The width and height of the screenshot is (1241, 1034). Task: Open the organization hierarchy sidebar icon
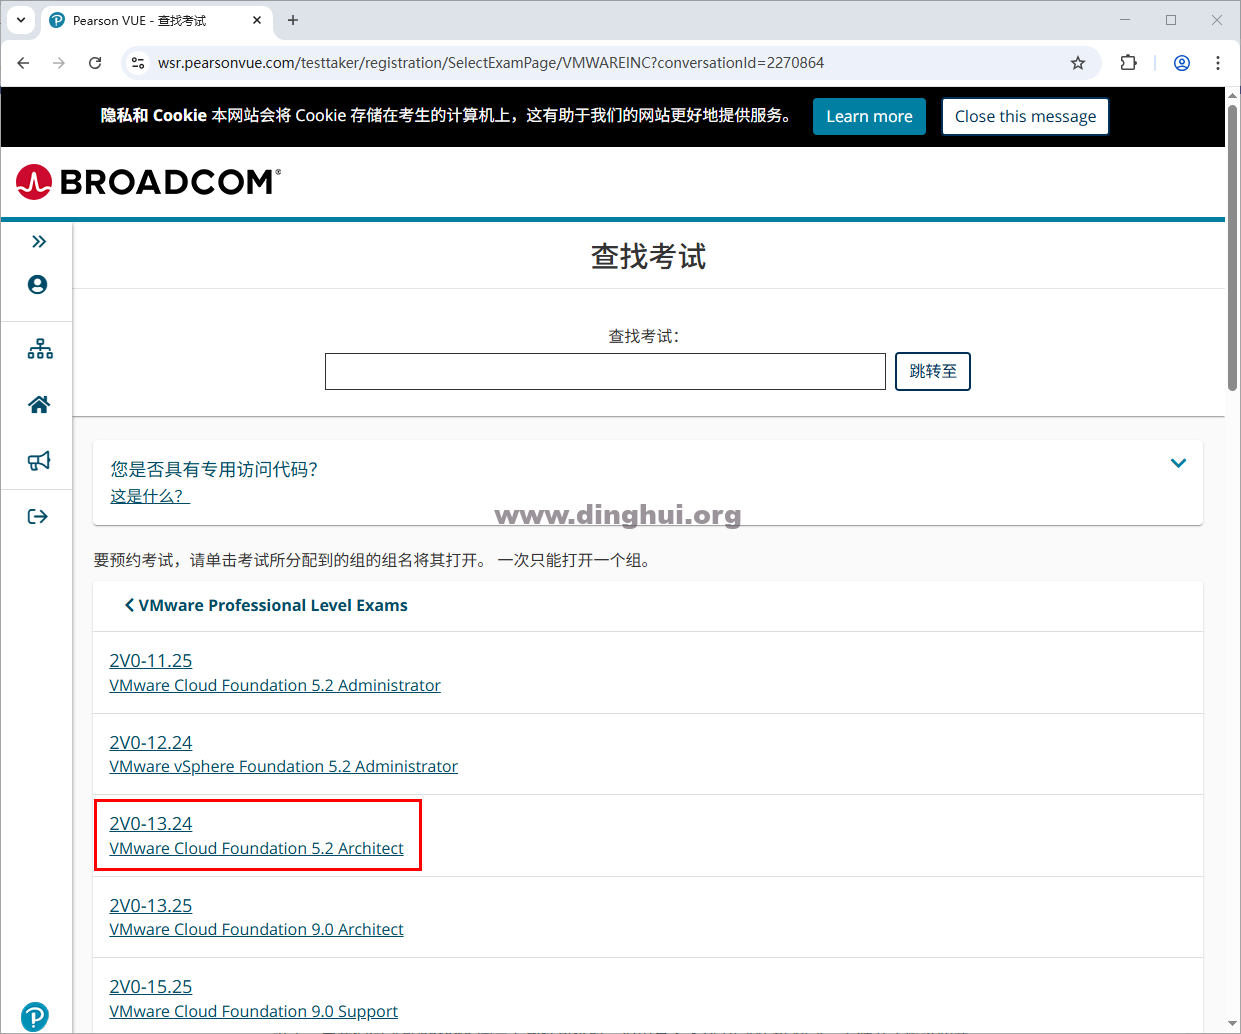(x=40, y=349)
